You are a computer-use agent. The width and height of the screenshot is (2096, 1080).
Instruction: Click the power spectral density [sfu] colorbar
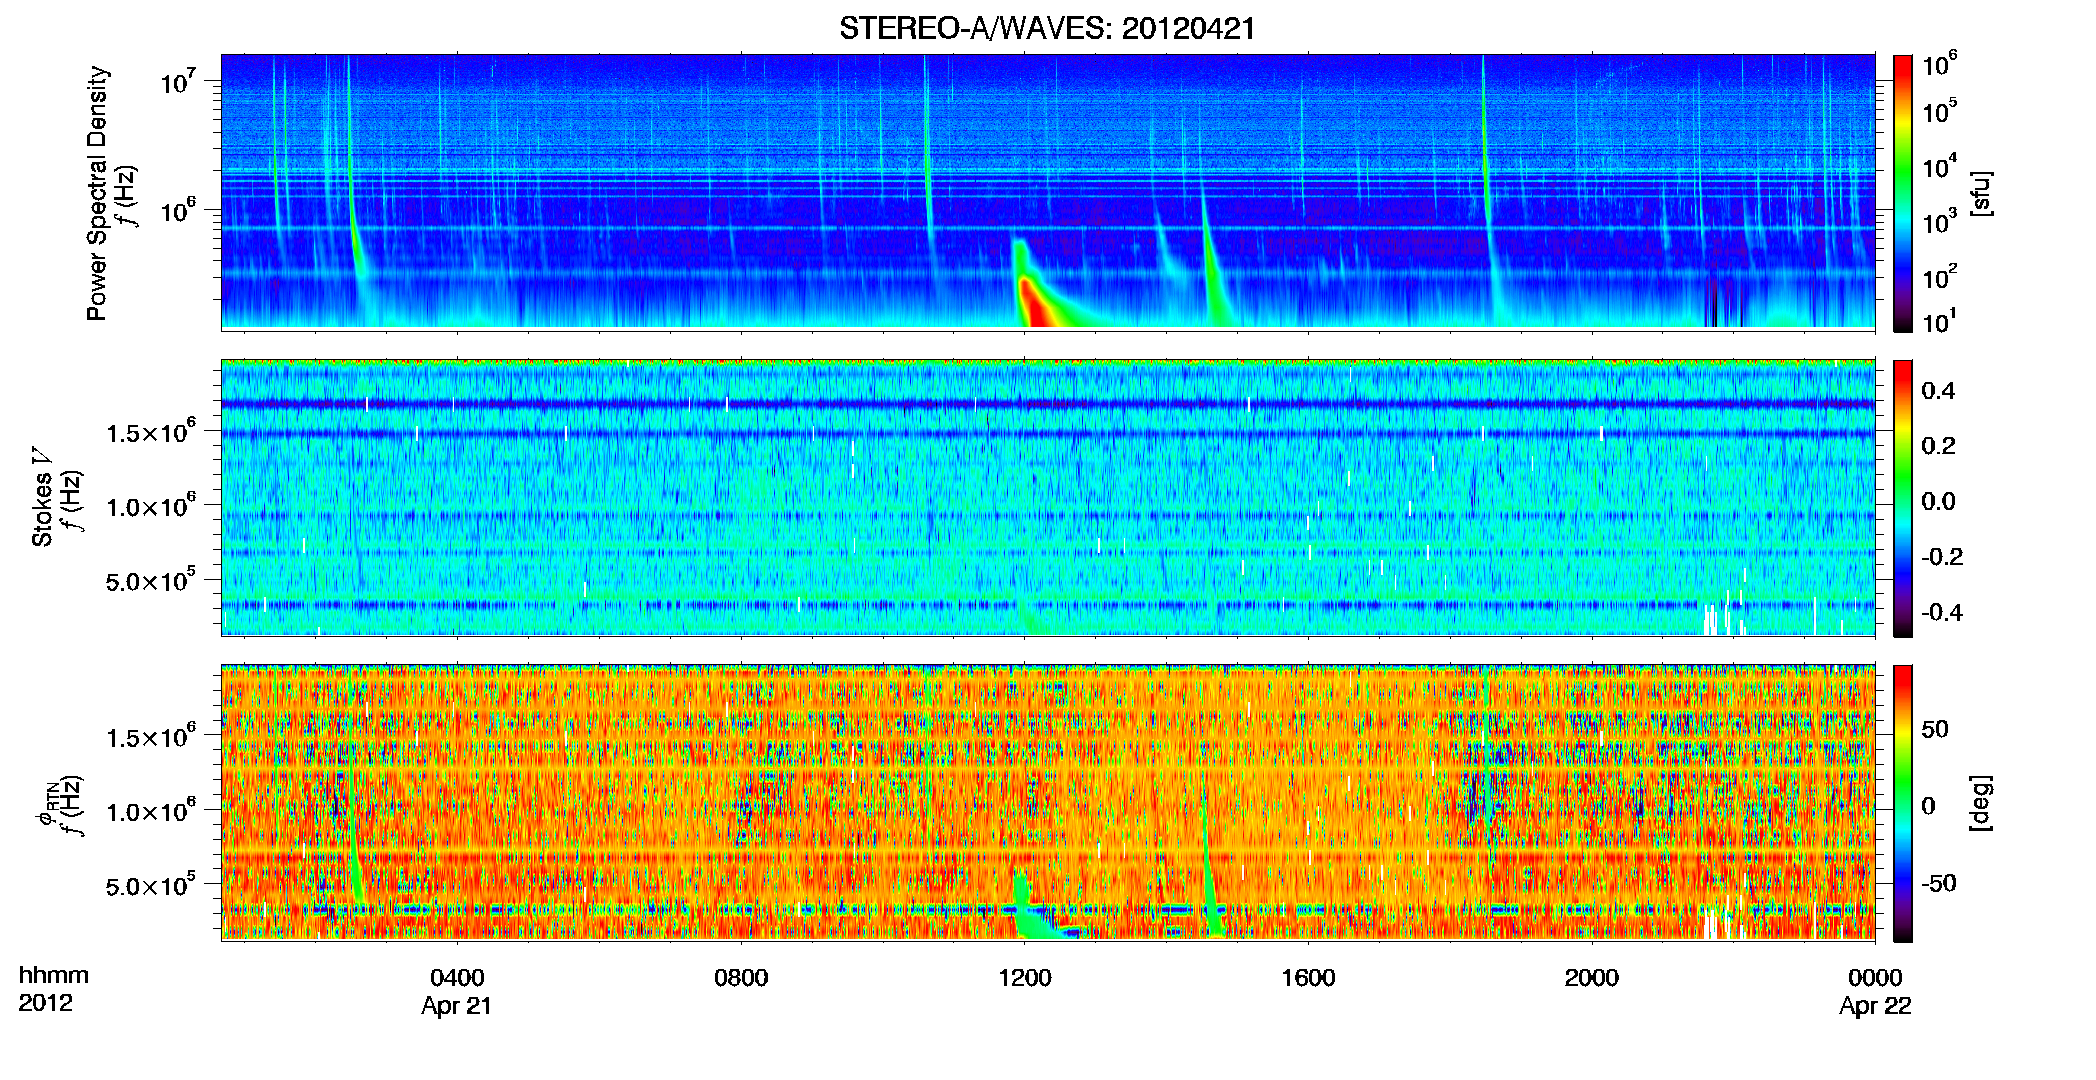click(1903, 193)
